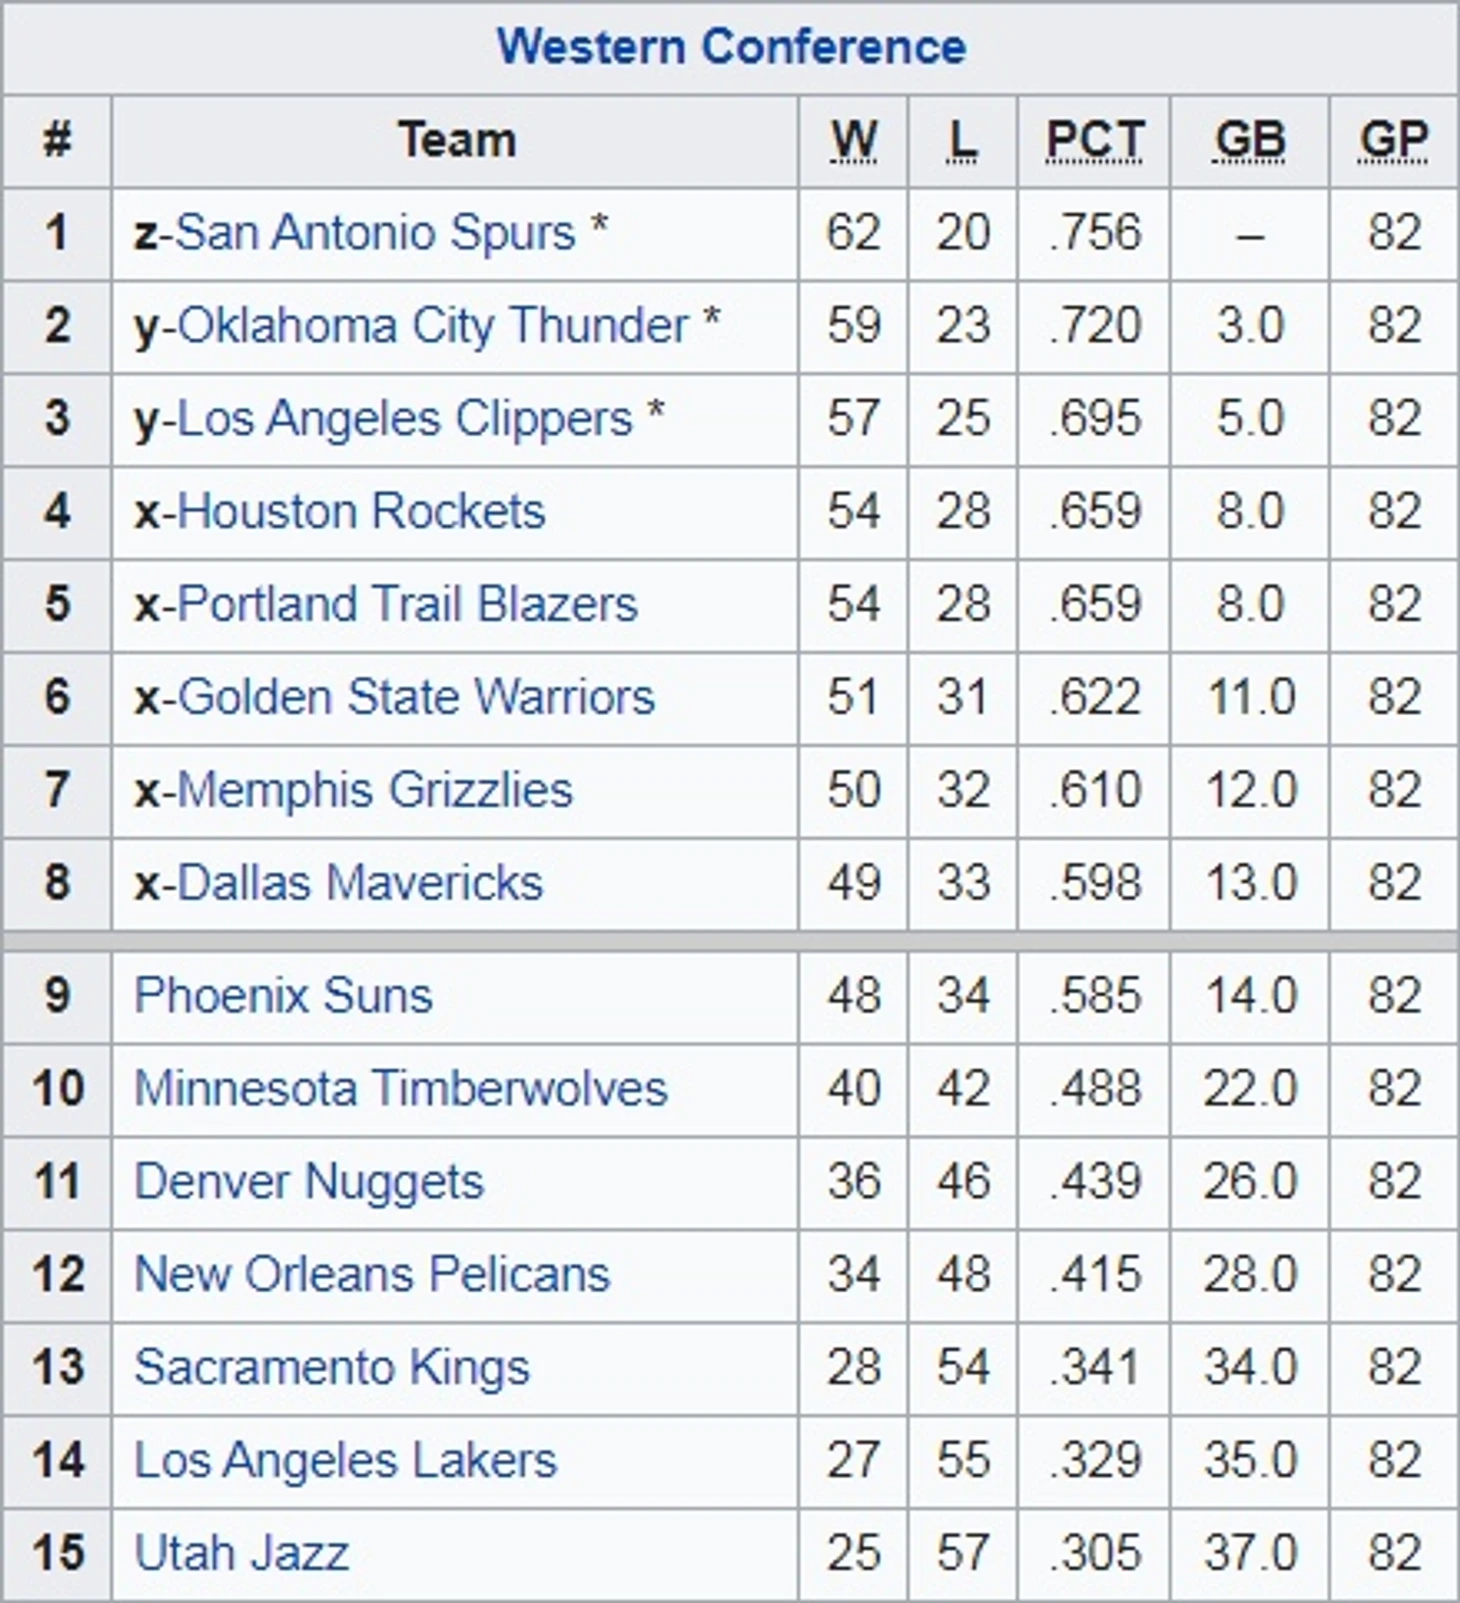Open the Los Angeles Lakers link
The height and width of the screenshot is (1603, 1460).
tap(345, 1461)
